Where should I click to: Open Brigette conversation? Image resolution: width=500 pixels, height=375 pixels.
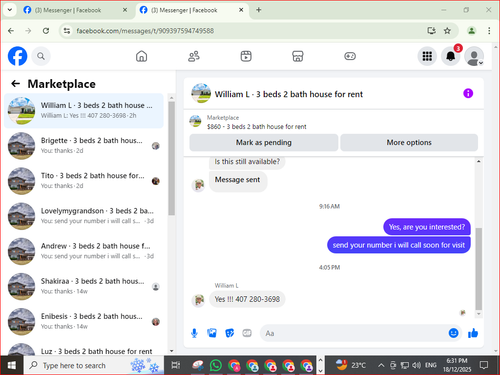pyautogui.click(x=84, y=146)
